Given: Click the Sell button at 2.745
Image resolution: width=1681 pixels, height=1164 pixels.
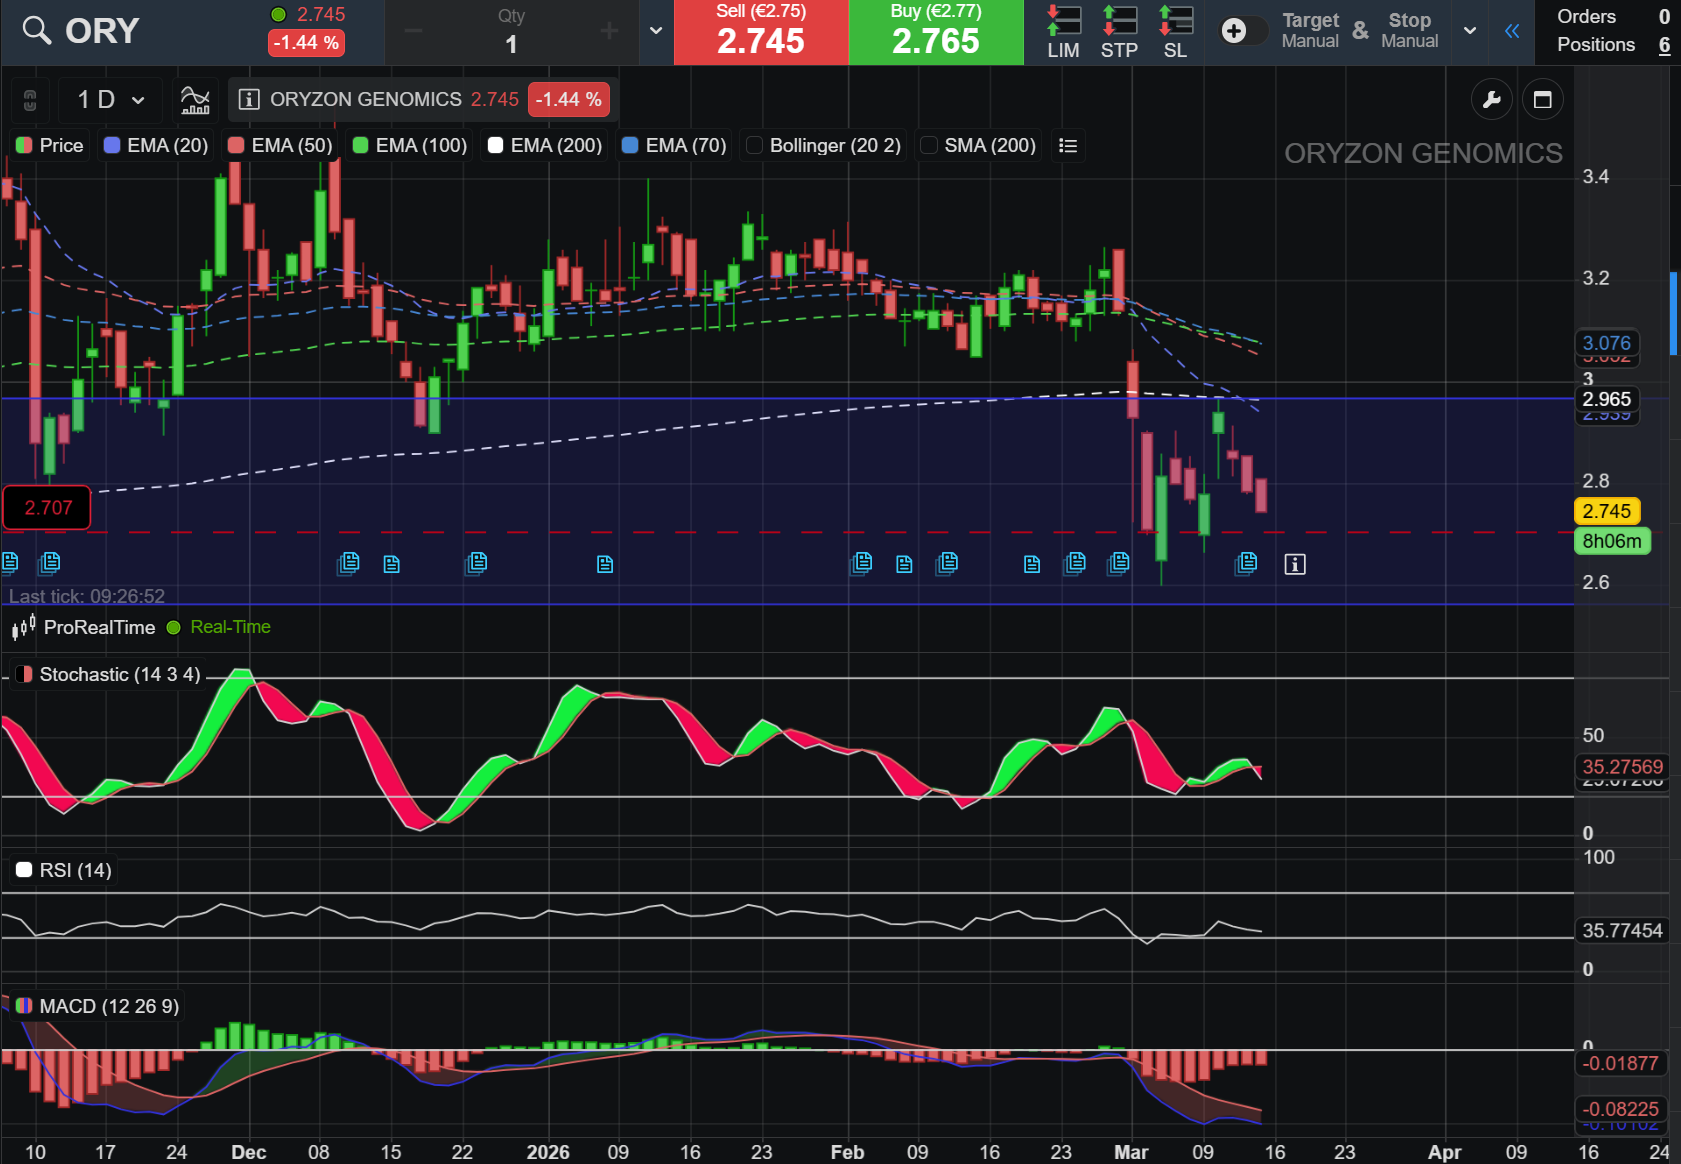Looking at the screenshot, I should pos(761,32).
